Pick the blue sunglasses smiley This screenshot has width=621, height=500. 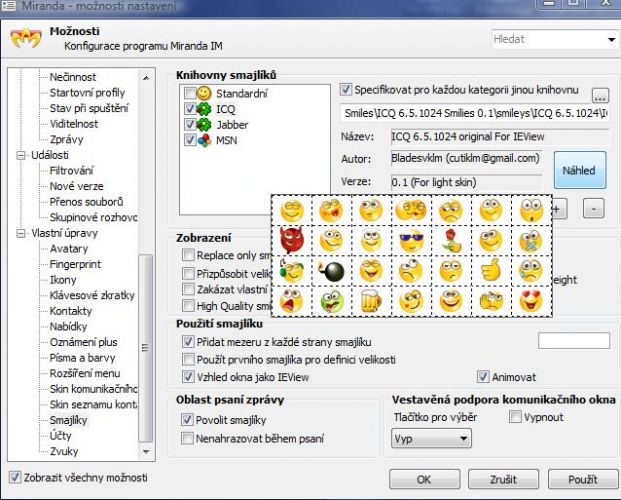point(411,240)
